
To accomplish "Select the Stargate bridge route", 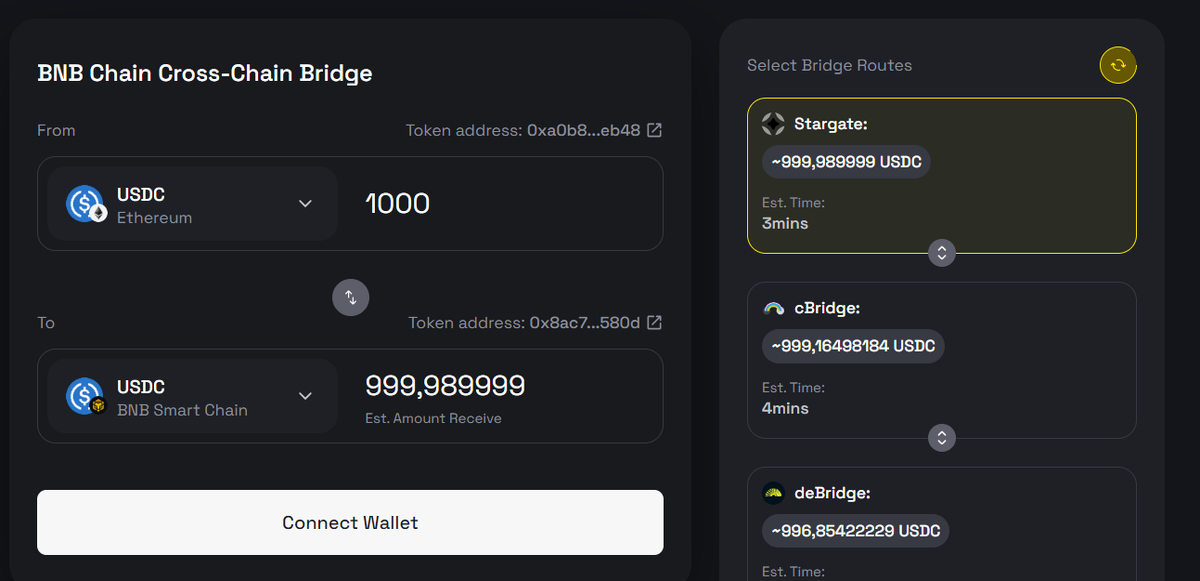I will click(x=941, y=175).
